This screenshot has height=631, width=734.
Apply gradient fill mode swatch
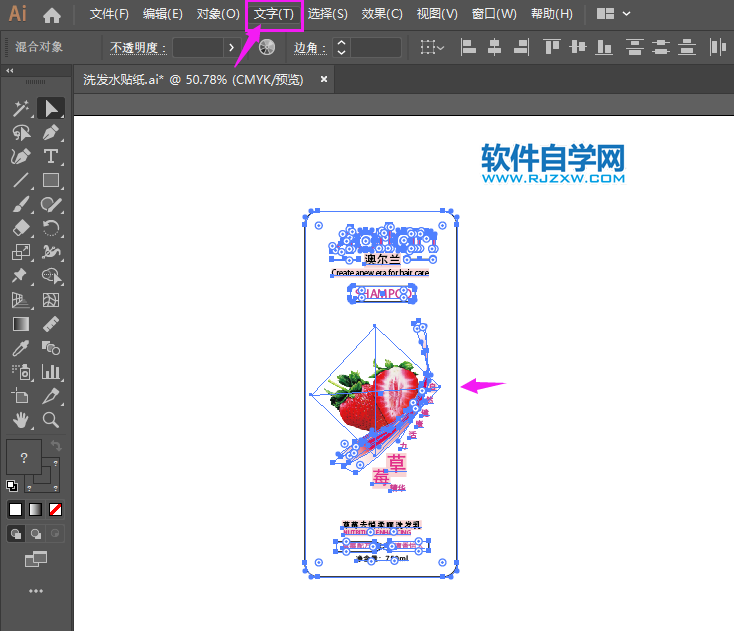click(36, 509)
